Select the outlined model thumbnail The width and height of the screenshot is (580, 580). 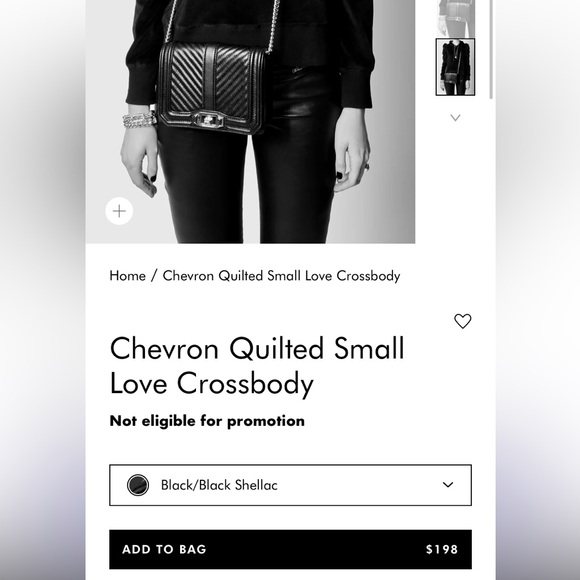455,67
